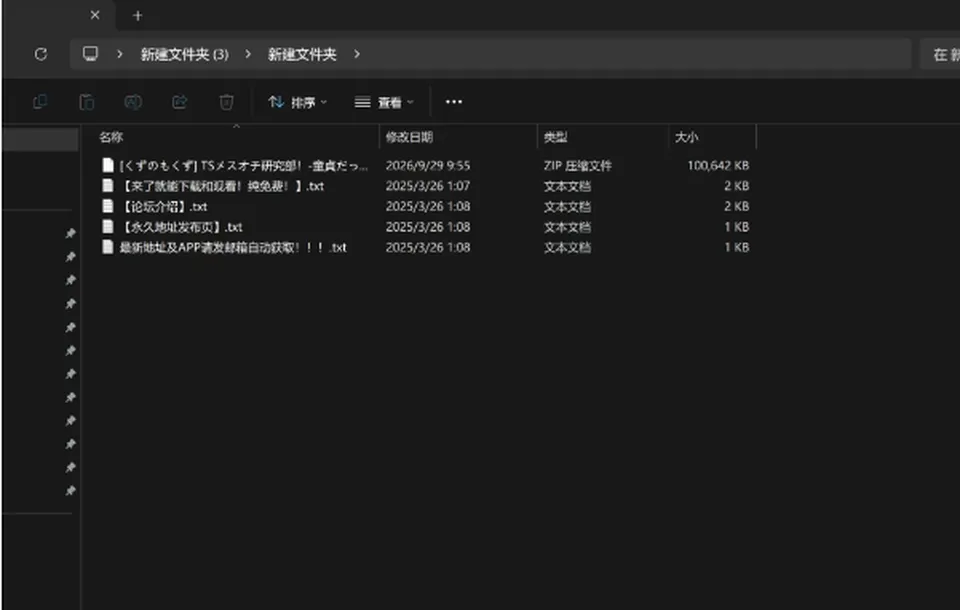
Task: Select the 最新地址及APP请发邮箱自动获取 txt file name
Action: pyautogui.click(x=233, y=247)
